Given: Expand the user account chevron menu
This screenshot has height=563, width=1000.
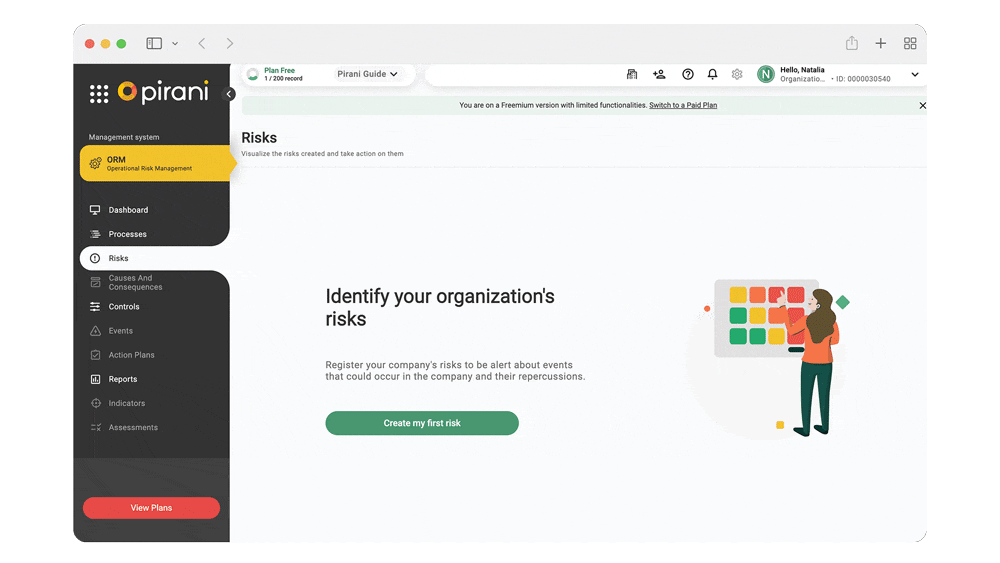Looking at the screenshot, I should pyautogui.click(x=914, y=74).
